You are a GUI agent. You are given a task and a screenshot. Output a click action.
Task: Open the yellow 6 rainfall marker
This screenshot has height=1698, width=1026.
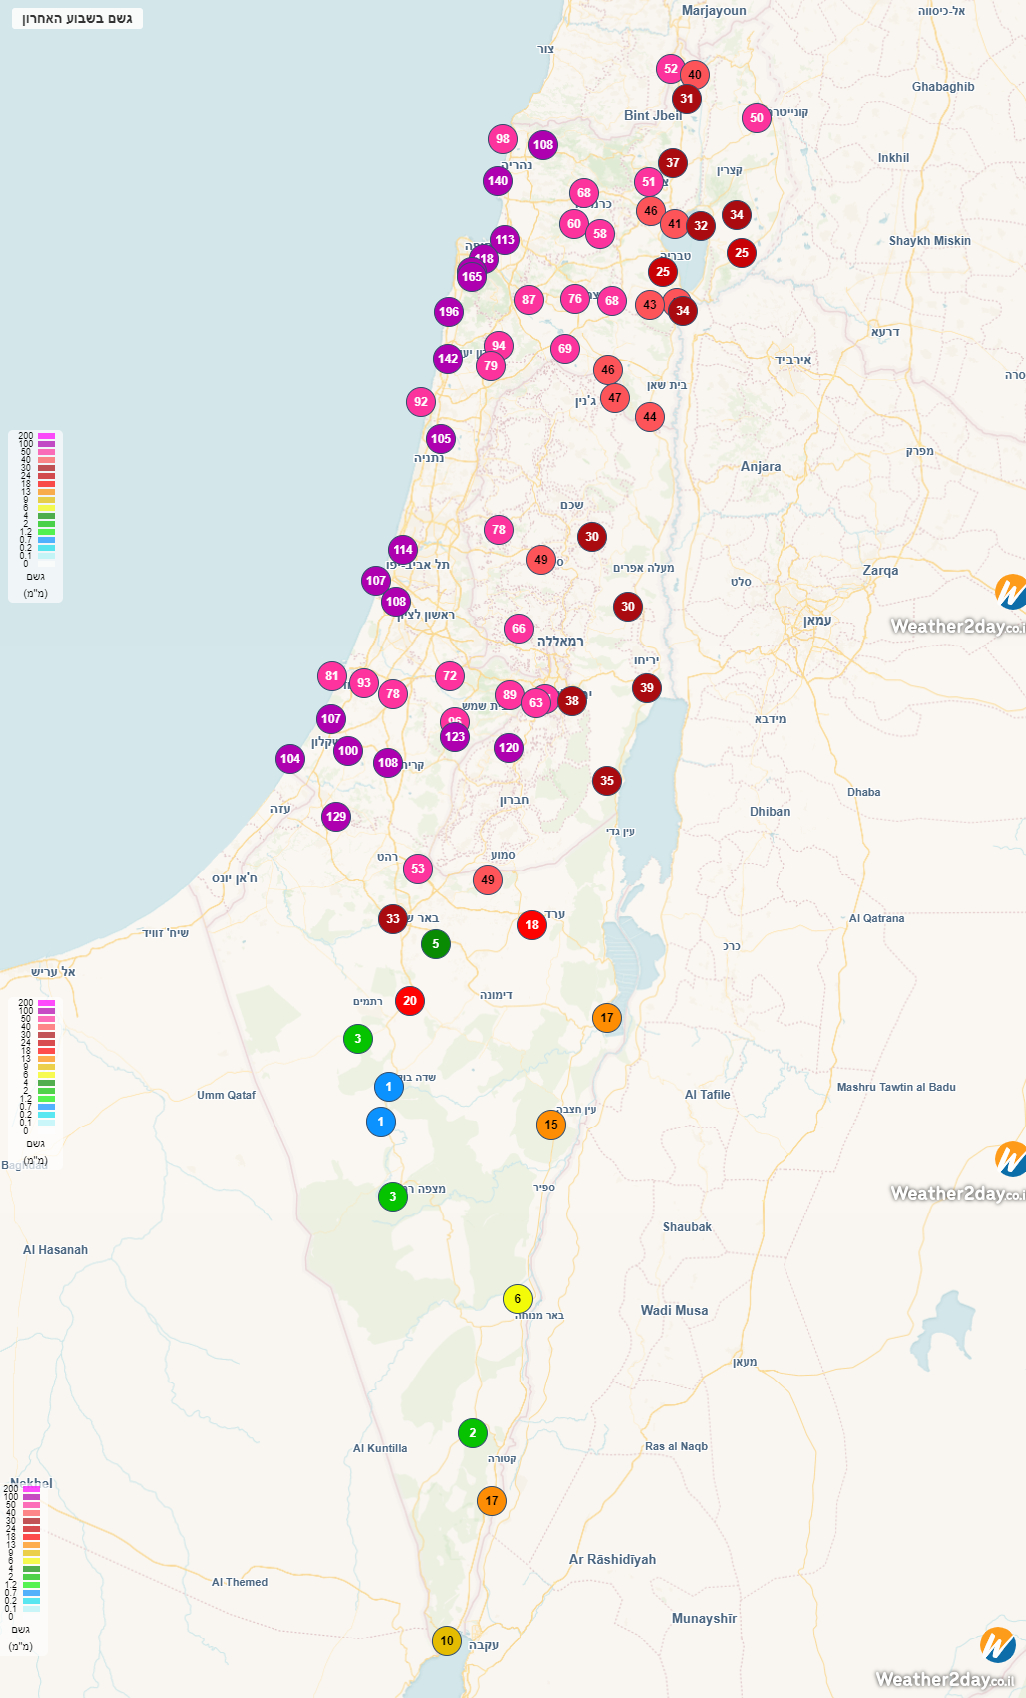tap(518, 1299)
